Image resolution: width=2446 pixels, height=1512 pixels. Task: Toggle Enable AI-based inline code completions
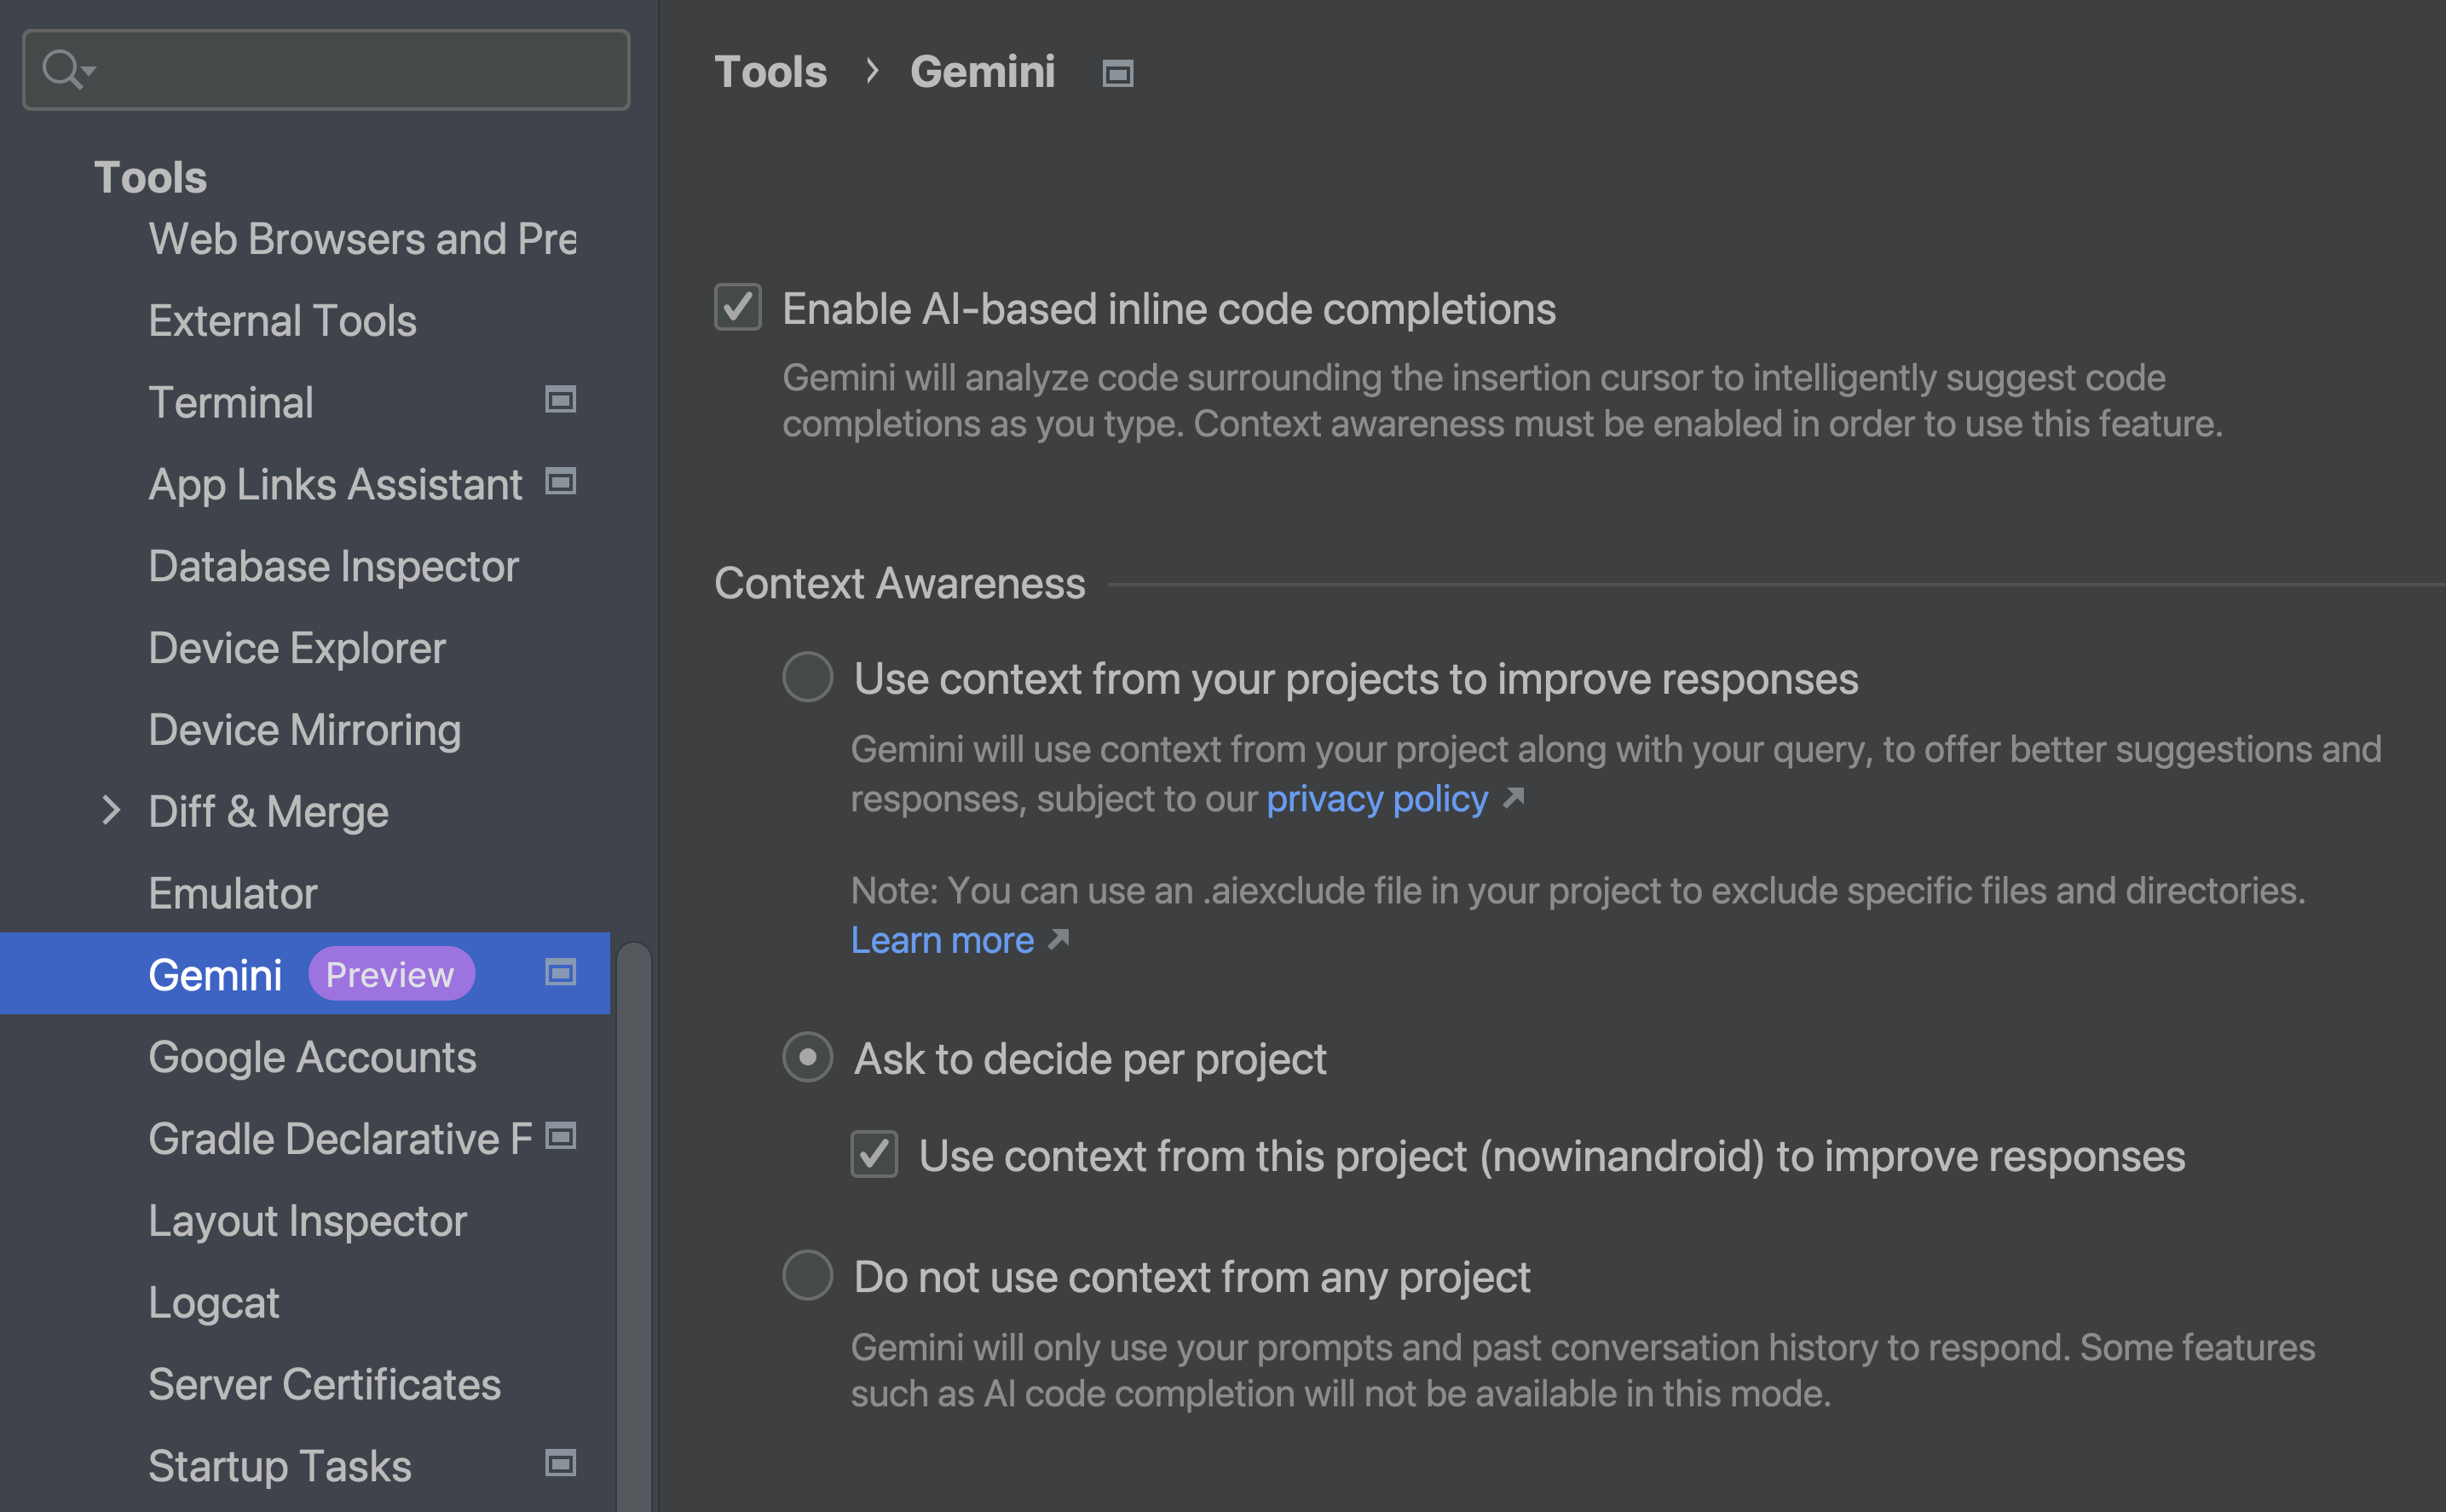coord(736,308)
